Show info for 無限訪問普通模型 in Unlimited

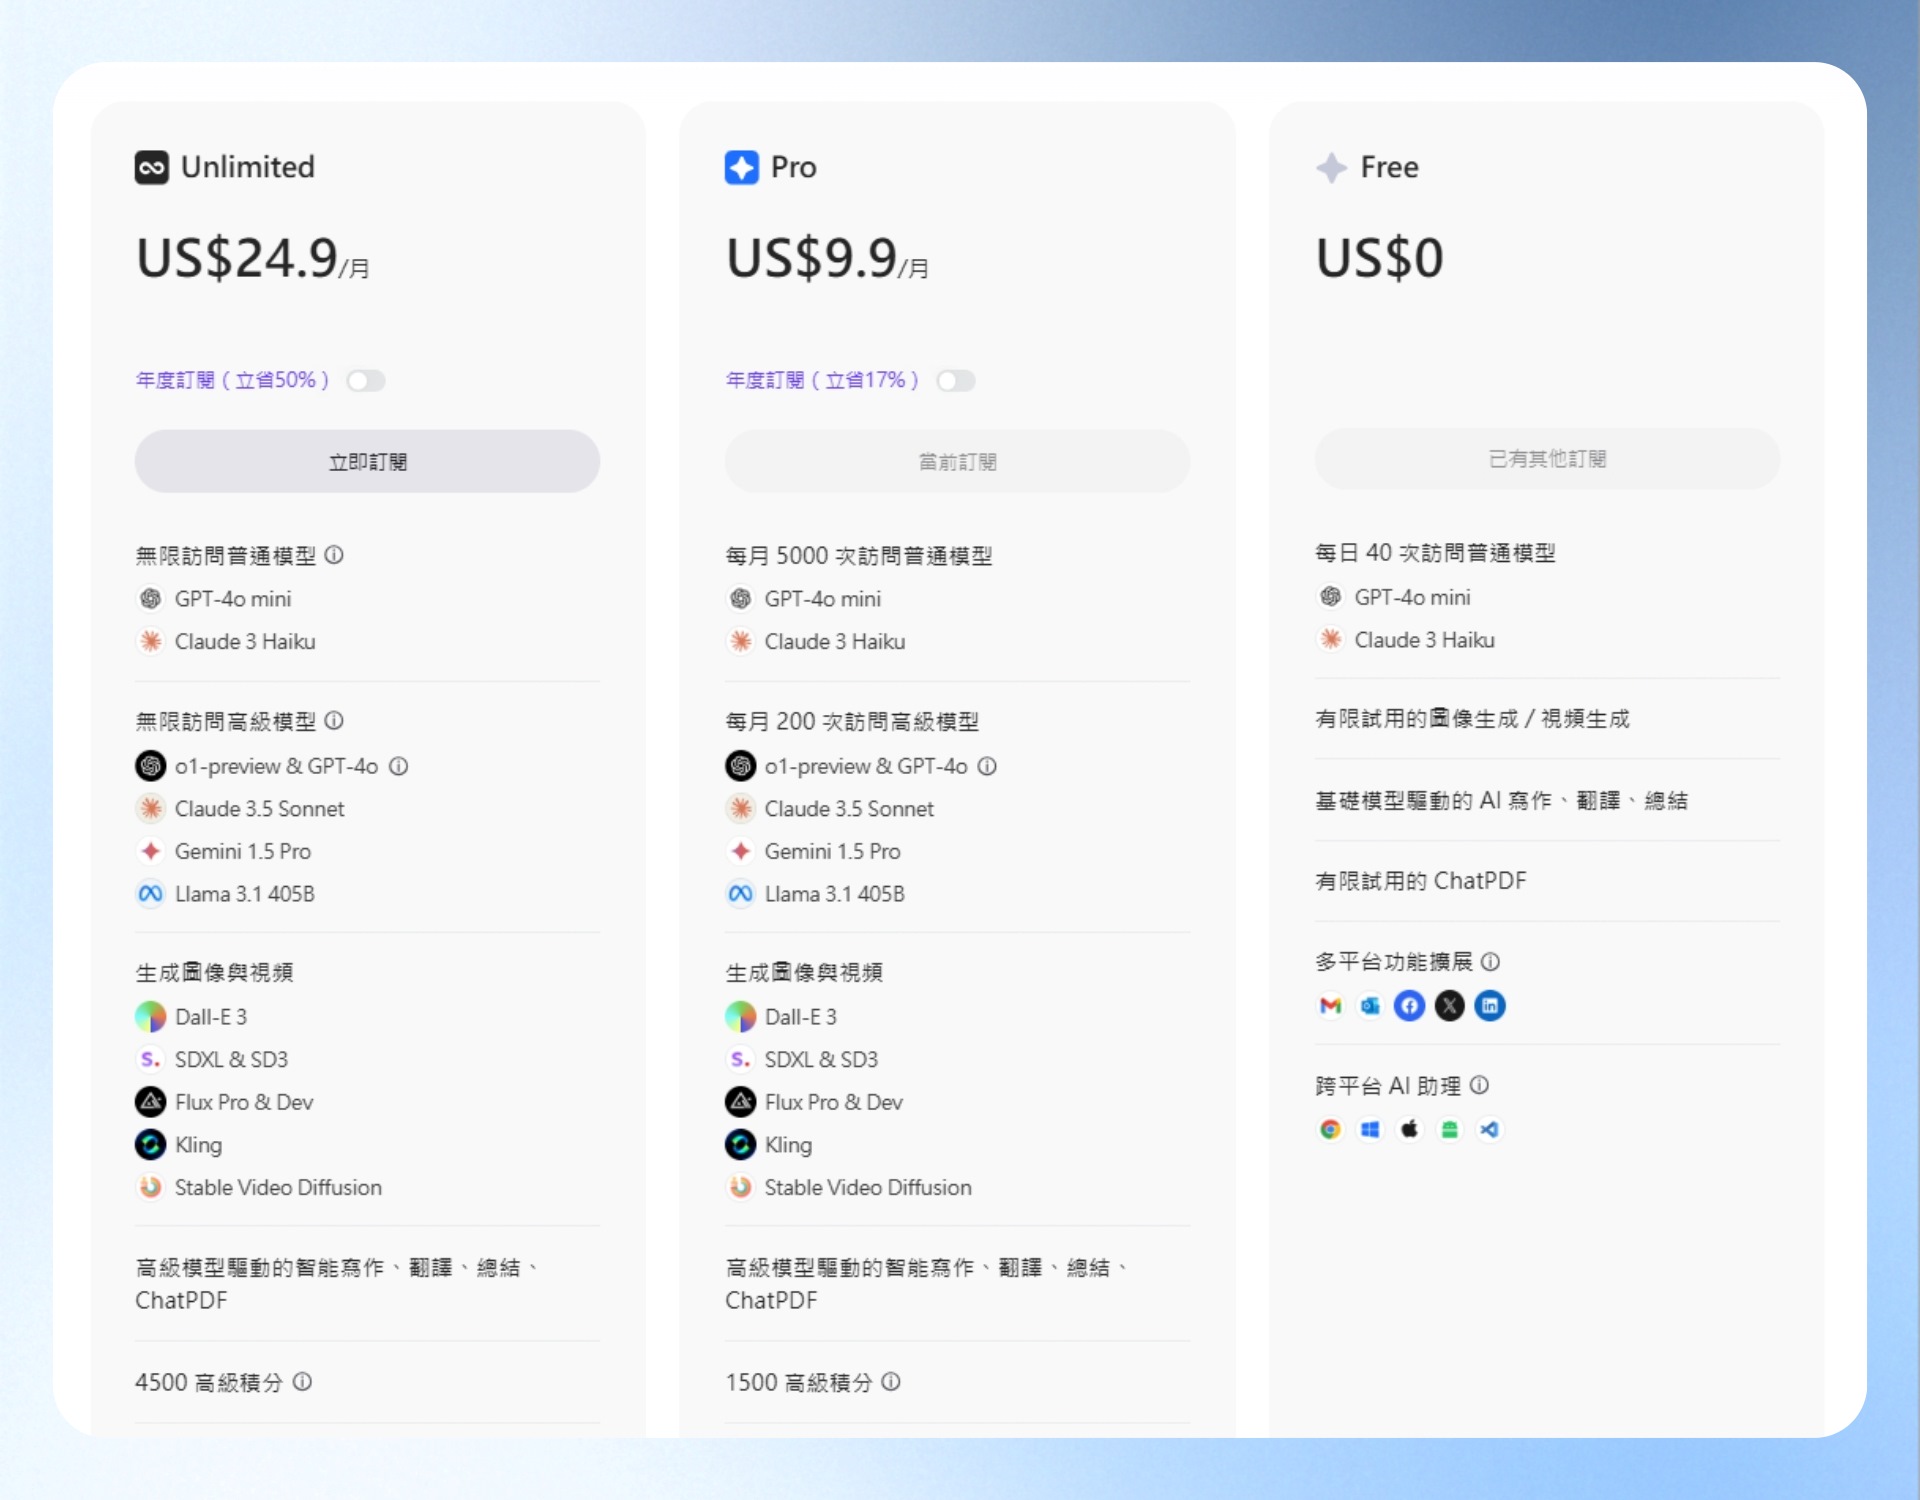pos(334,555)
